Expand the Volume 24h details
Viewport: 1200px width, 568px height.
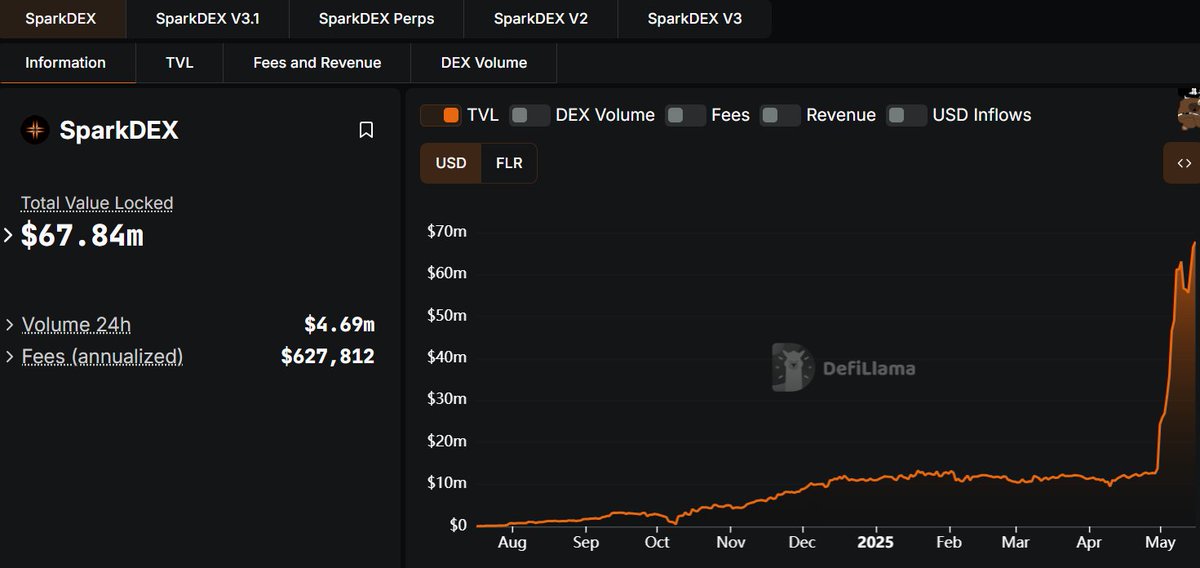click(x=10, y=325)
